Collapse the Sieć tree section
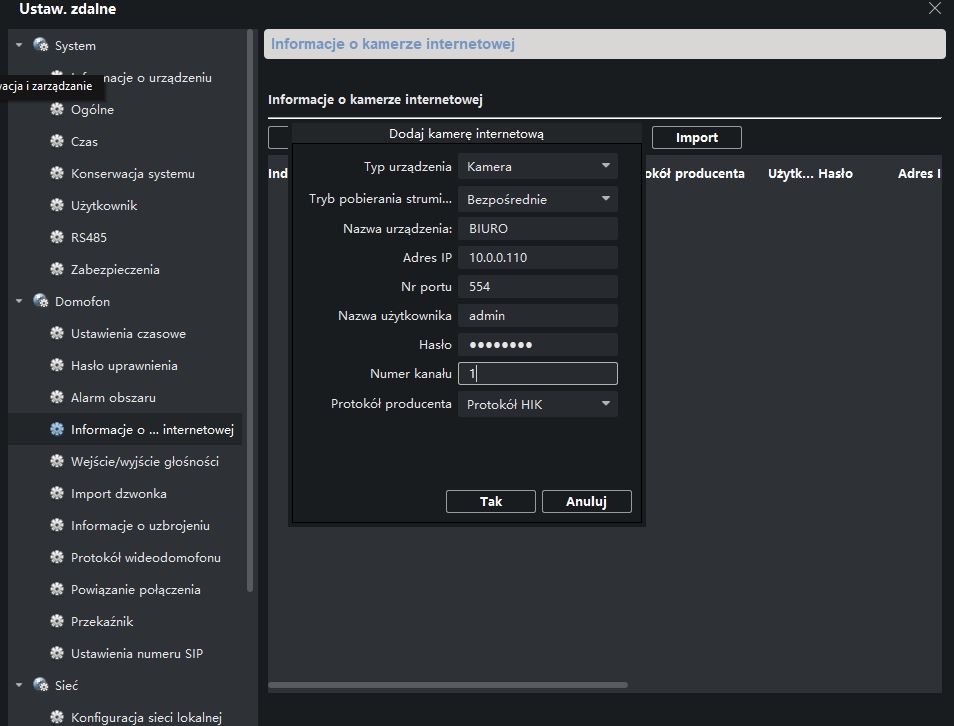This screenshot has height=726, width=954. click(x=18, y=686)
